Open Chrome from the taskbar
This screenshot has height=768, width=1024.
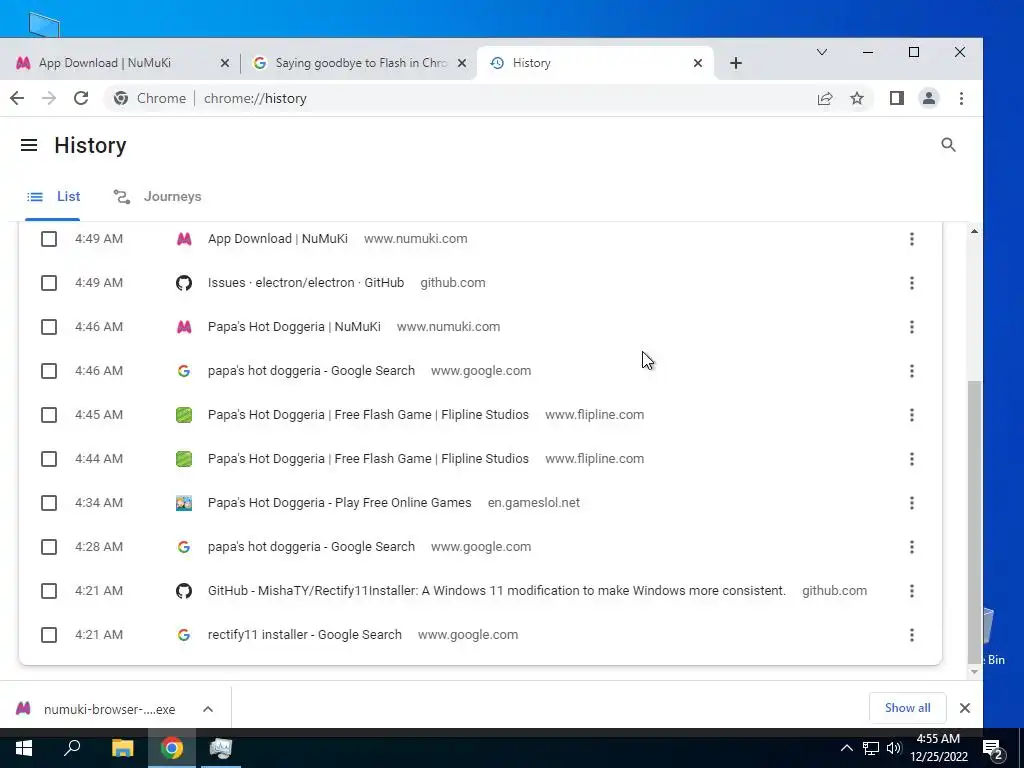click(x=172, y=748)
